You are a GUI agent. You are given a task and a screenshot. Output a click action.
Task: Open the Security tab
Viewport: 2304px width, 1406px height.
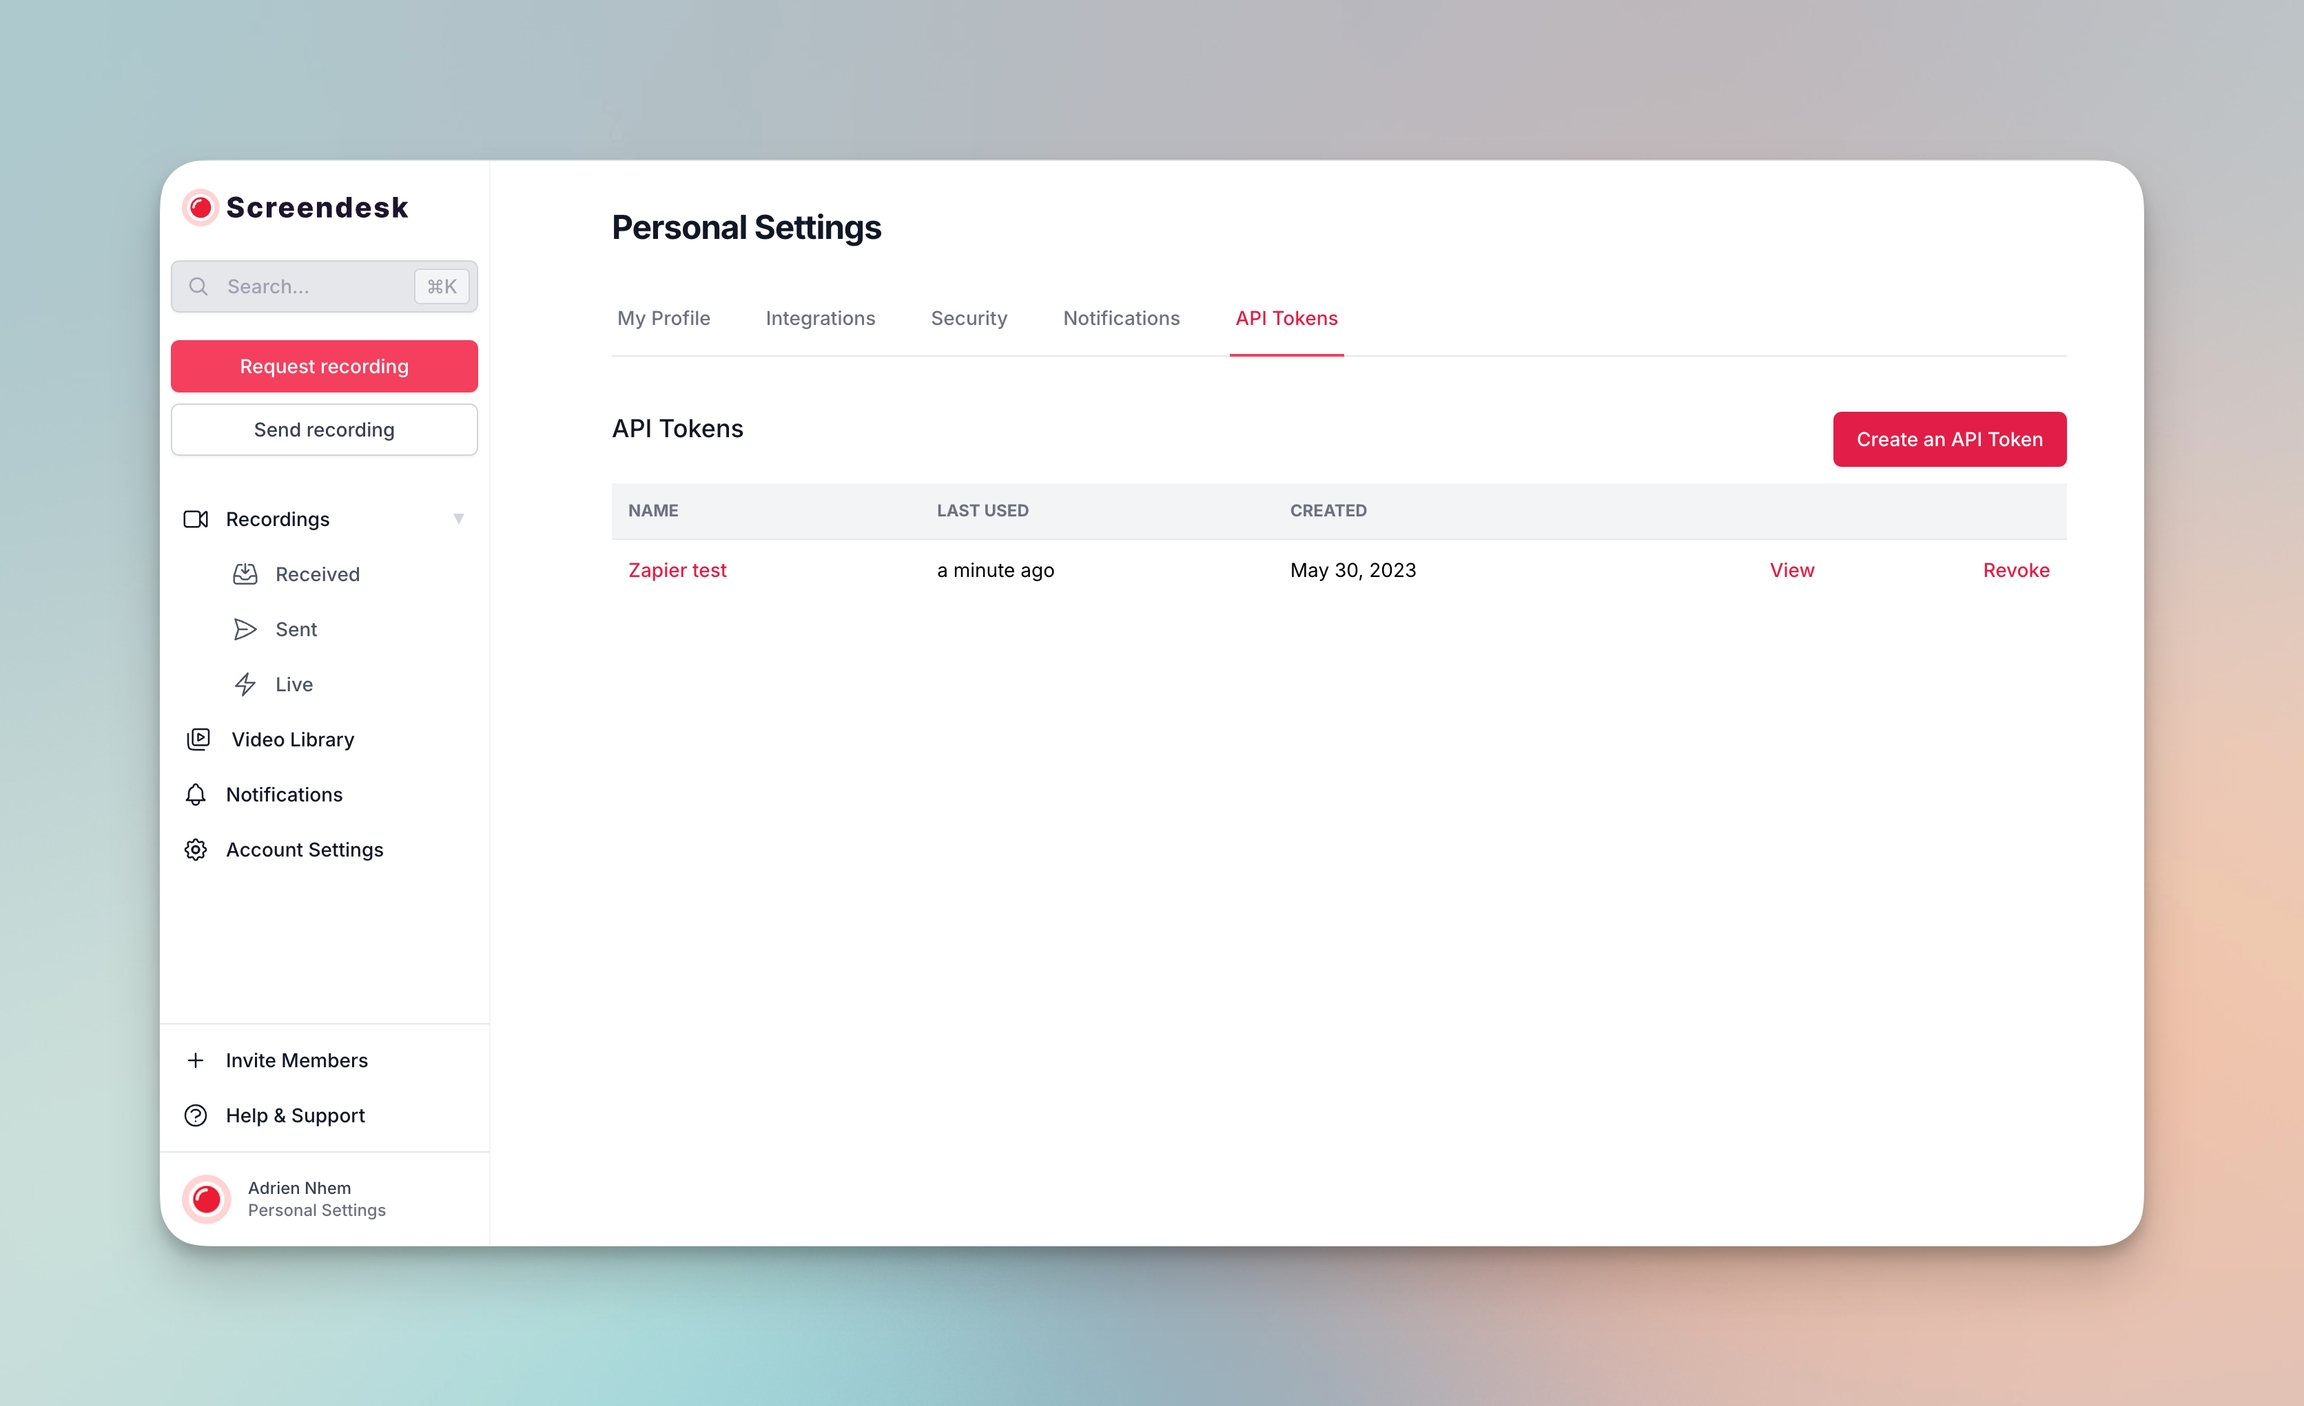[968, 318]
